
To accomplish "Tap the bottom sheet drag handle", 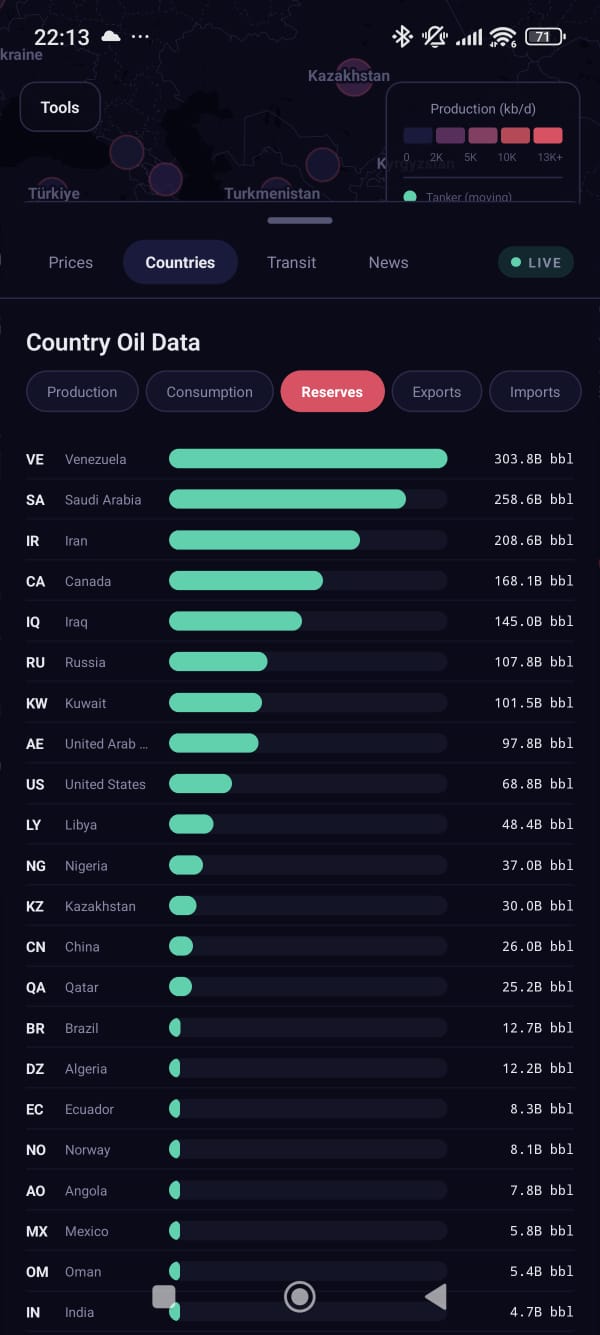I will (x=300, y=220).
